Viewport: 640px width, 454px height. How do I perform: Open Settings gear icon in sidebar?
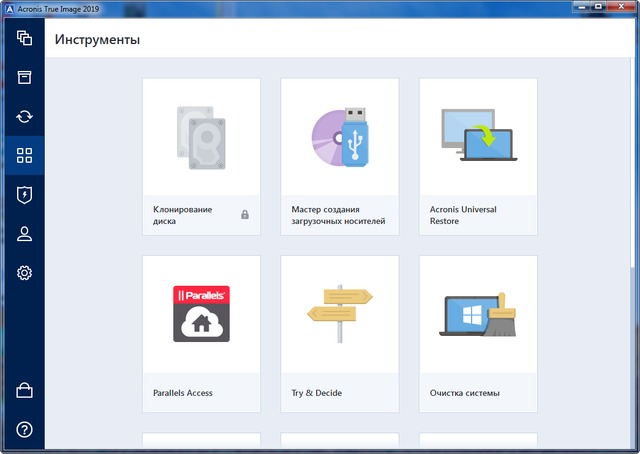click(25, 273)
